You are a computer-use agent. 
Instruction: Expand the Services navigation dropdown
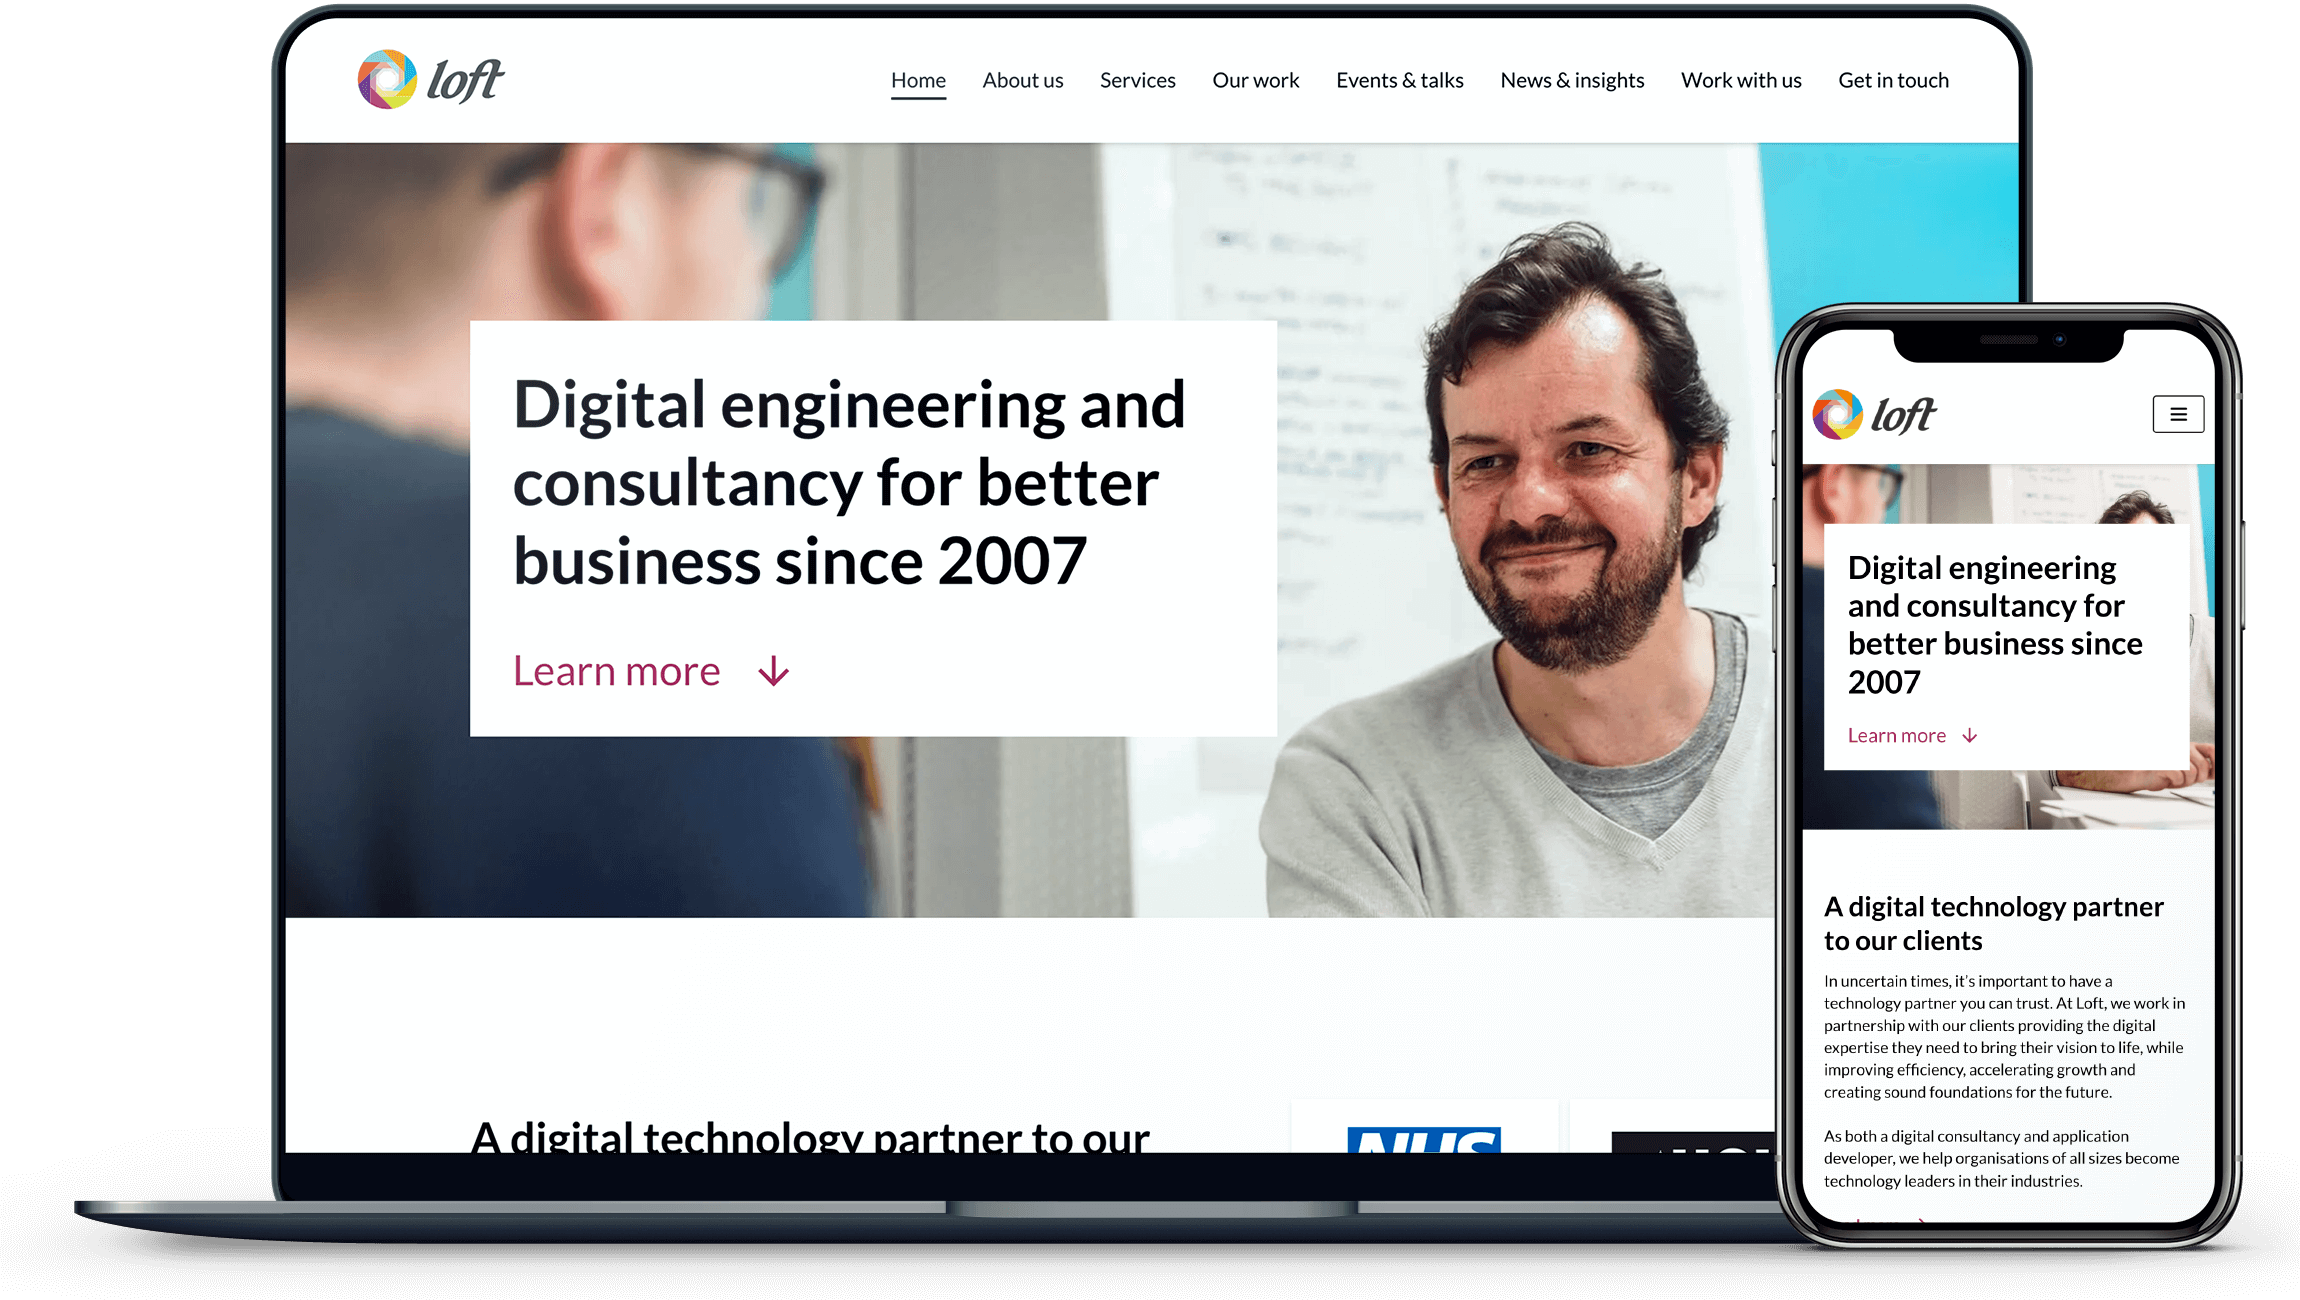click(1136, 81)
